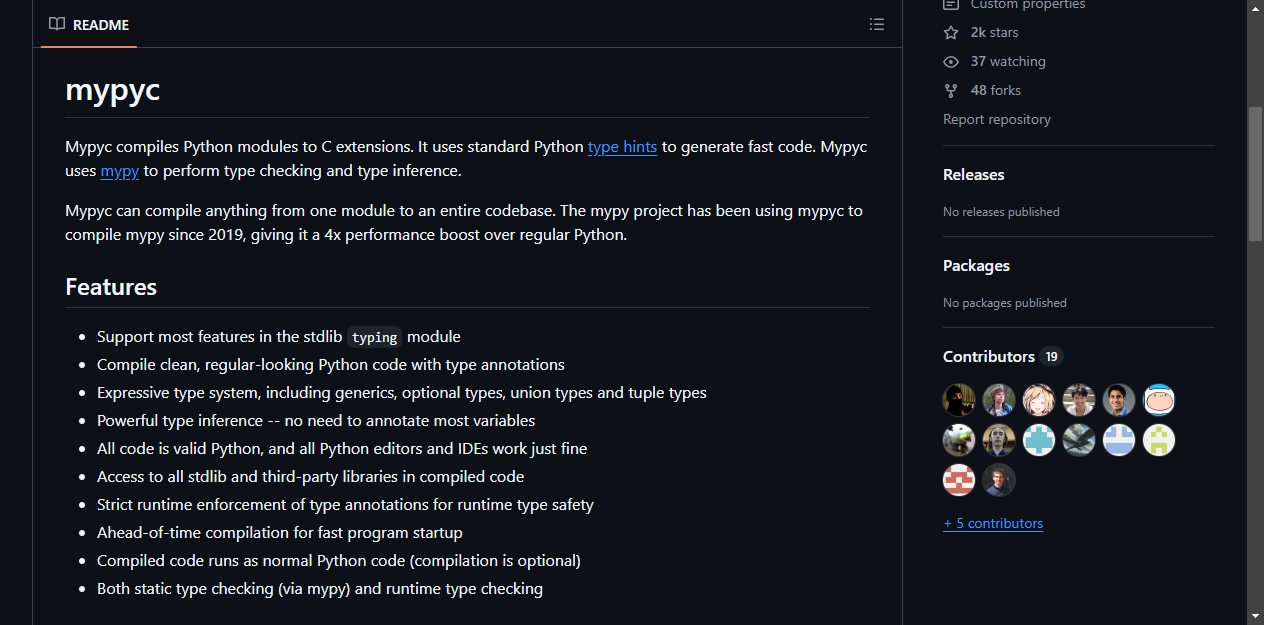Click the star icon next to 2k stars
Screen dimensions: 1264x625
[951, 32]
